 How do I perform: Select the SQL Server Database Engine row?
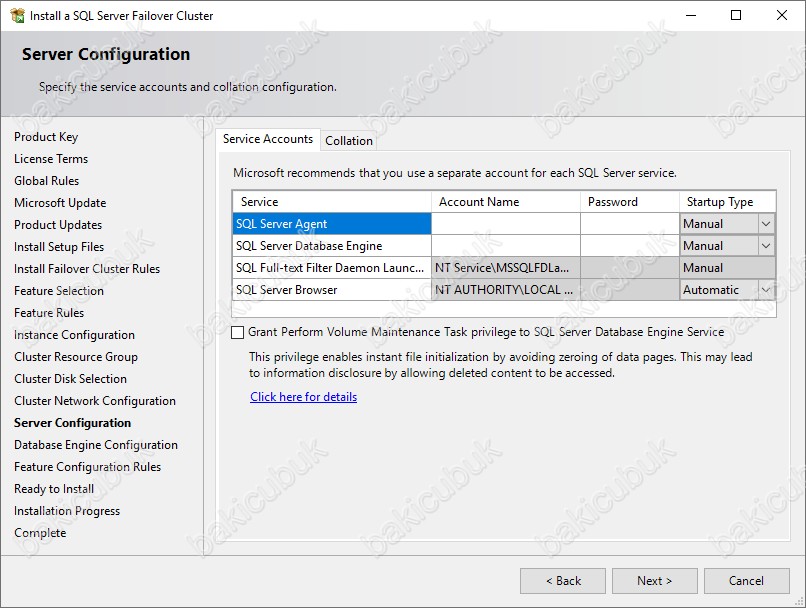tap(332, 246)
